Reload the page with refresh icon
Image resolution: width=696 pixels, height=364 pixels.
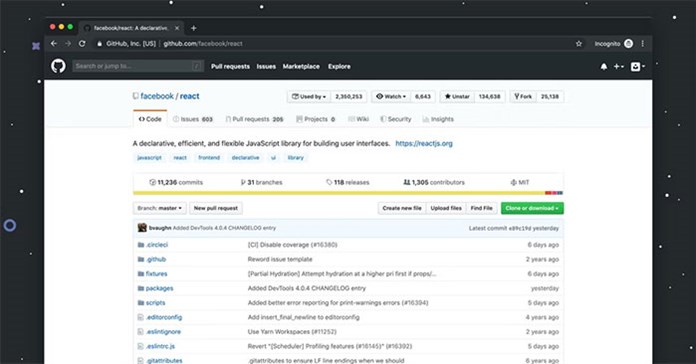coord(82,44)
